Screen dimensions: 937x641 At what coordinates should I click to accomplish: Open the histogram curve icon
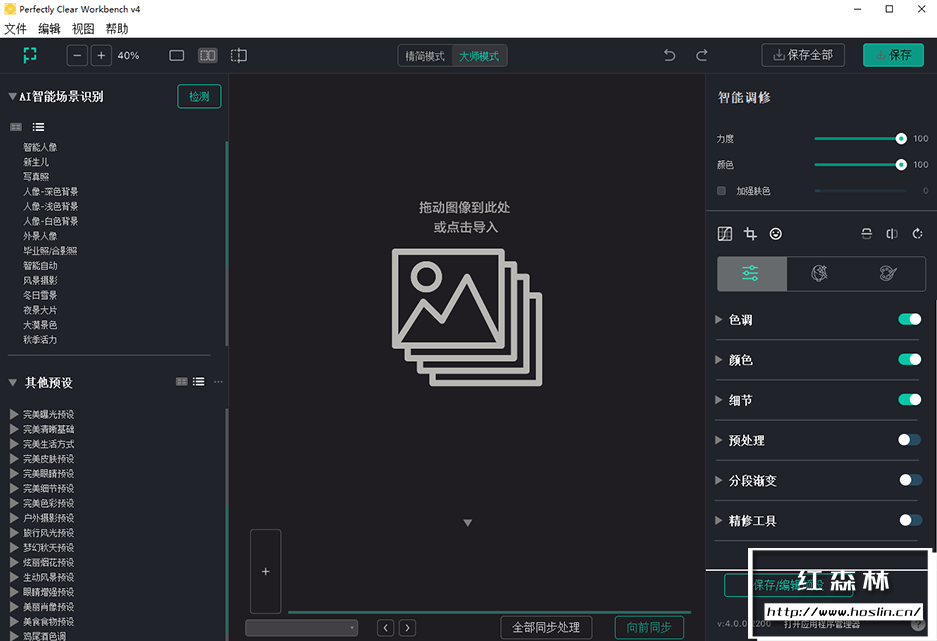tap(725, 234)
